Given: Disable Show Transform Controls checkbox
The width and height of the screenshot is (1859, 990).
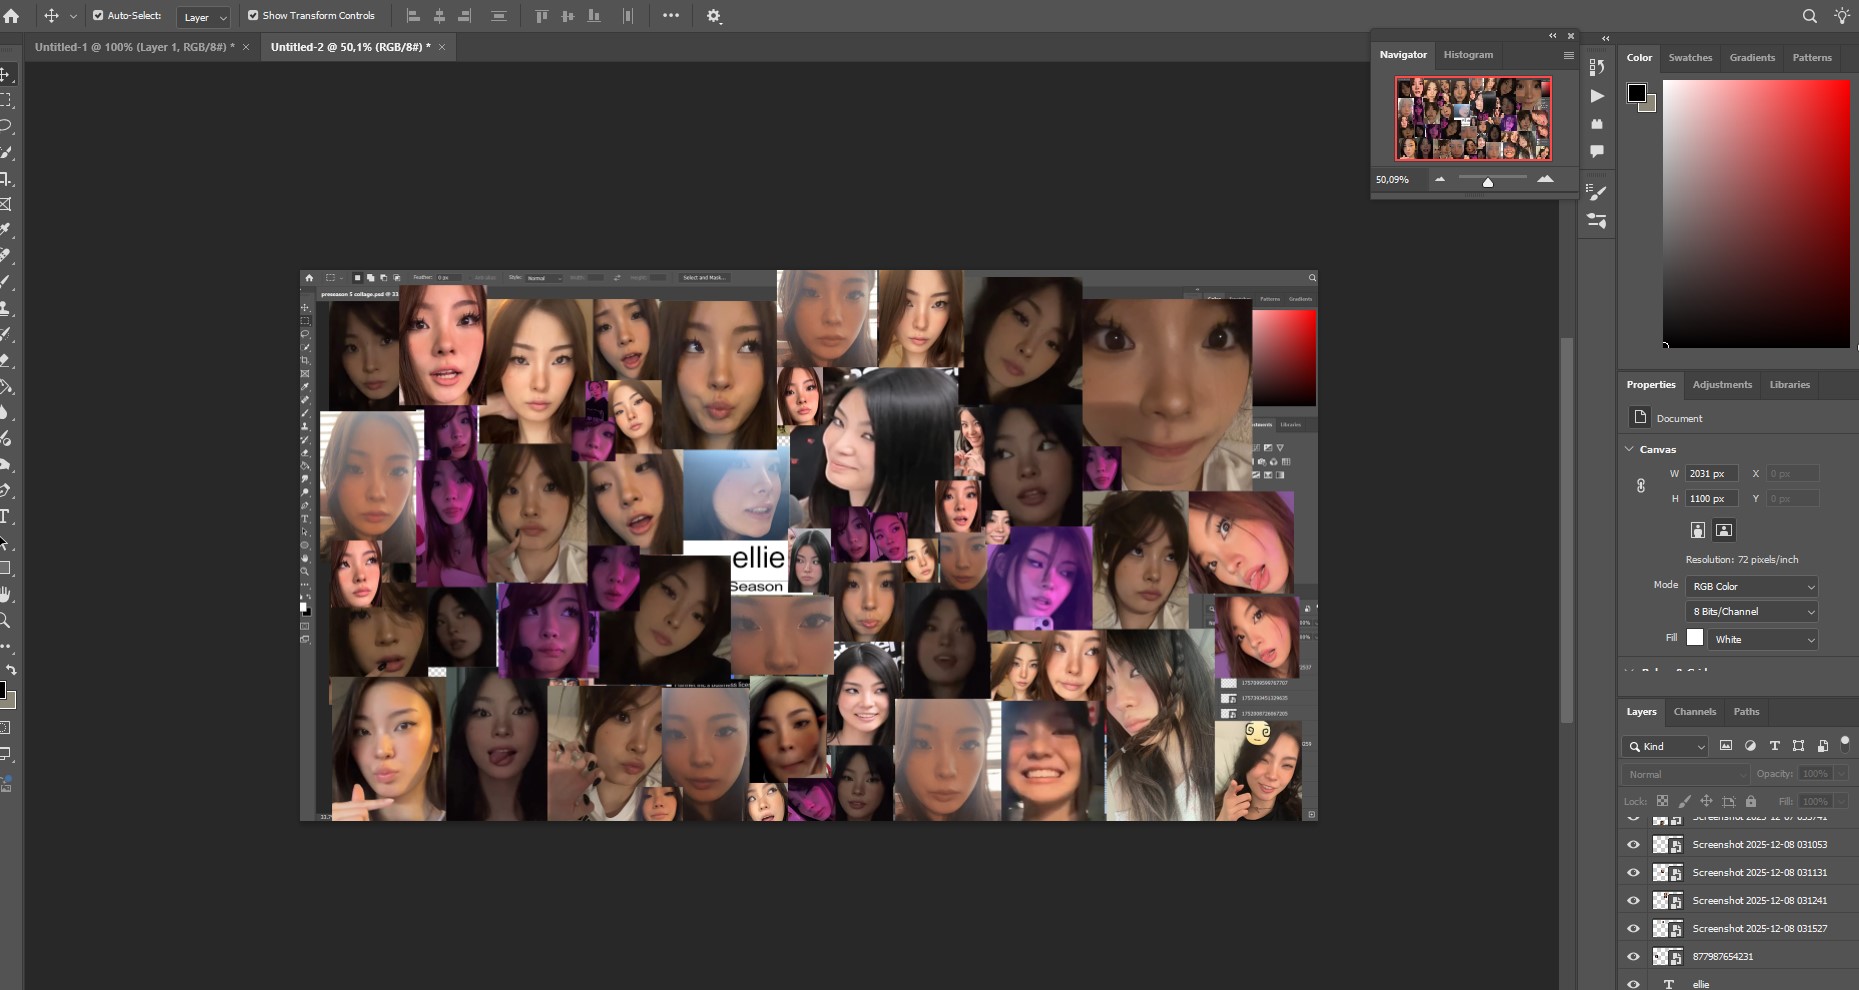Looking at the screenshot, I should (x=253, y=16).
